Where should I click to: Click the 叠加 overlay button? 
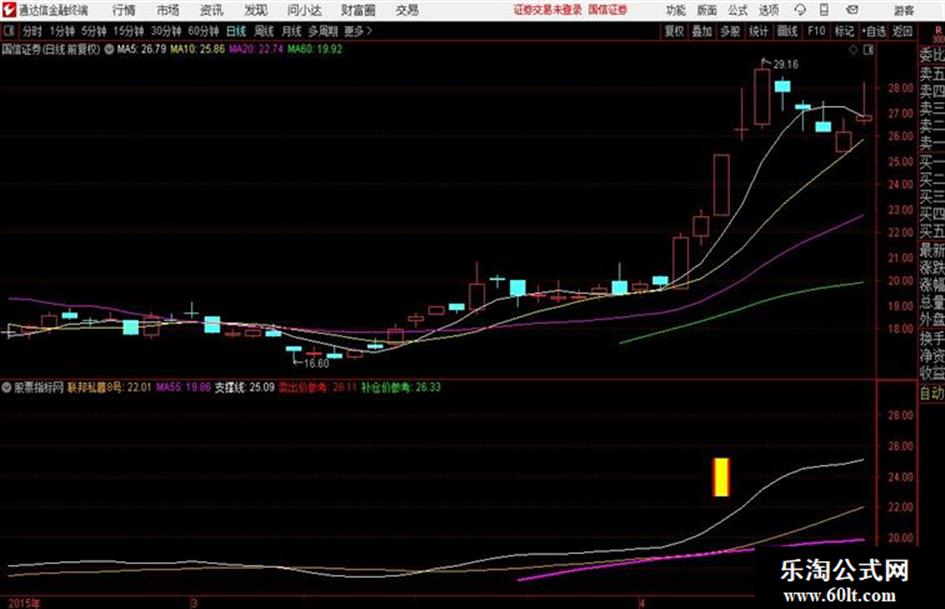[x=702, y=31]
